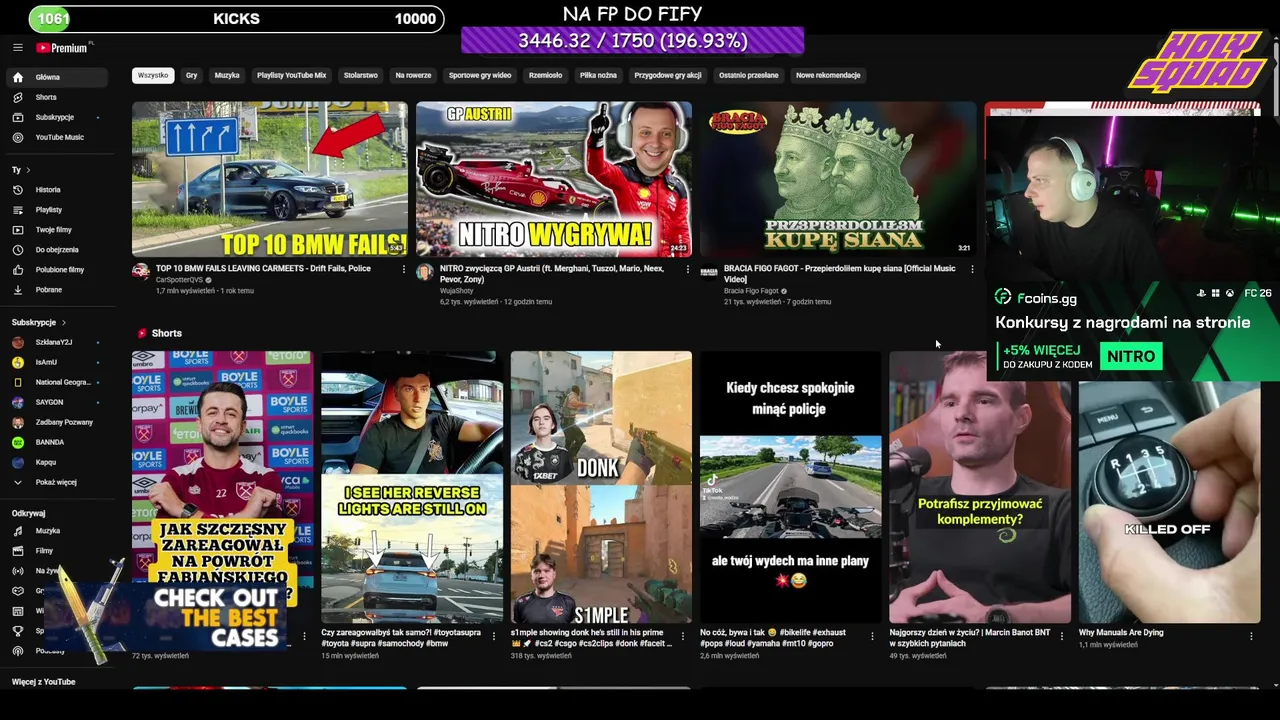Screen dimensions: 1280x720
Task: Open Potrafisz przyjmować komplementy short thumbnail
Action: pos(980,487)
